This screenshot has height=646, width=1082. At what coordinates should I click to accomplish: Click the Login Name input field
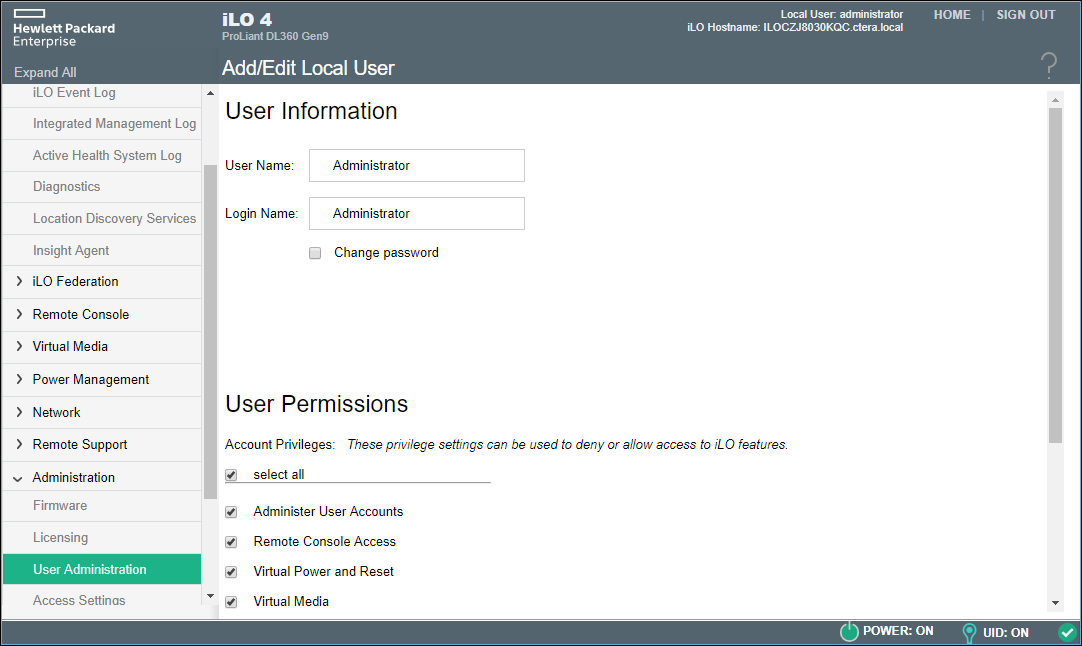pyautogui.click(x=417, y=213)
